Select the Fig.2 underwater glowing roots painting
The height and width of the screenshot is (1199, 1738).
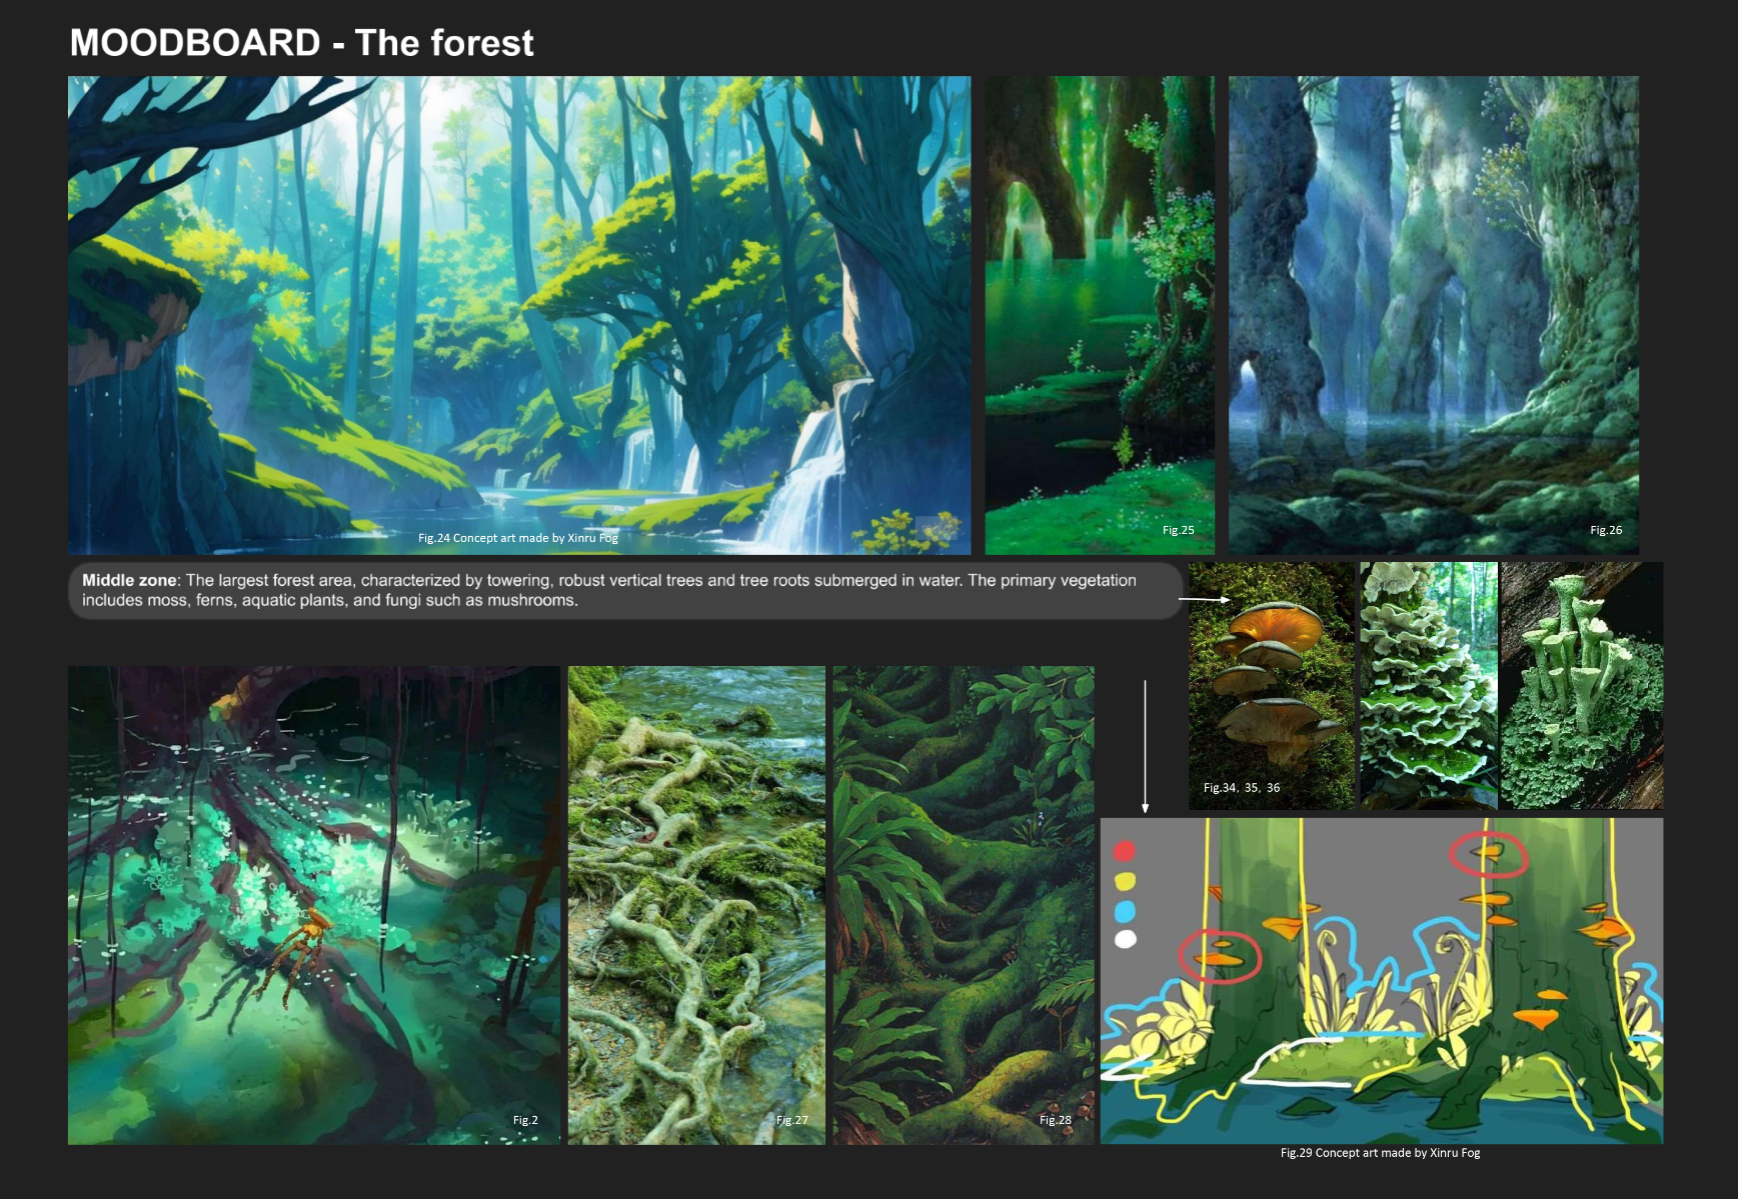click(314, 905)
